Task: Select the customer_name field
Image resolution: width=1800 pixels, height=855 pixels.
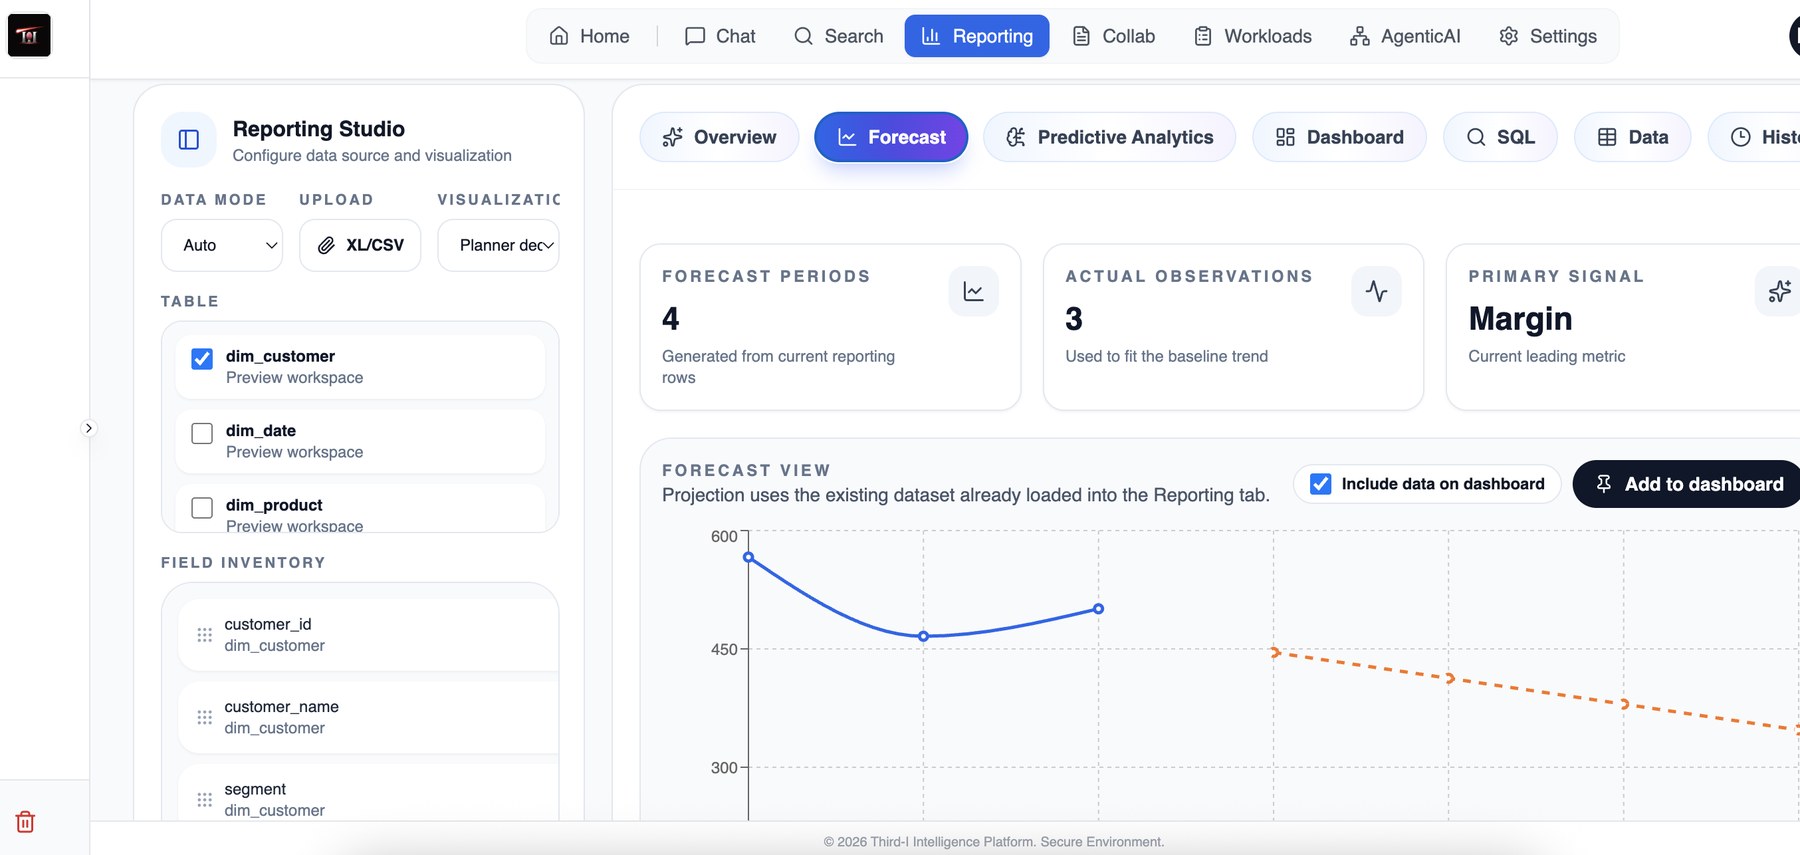Action: pyautogui.click(x=369, y=717)
